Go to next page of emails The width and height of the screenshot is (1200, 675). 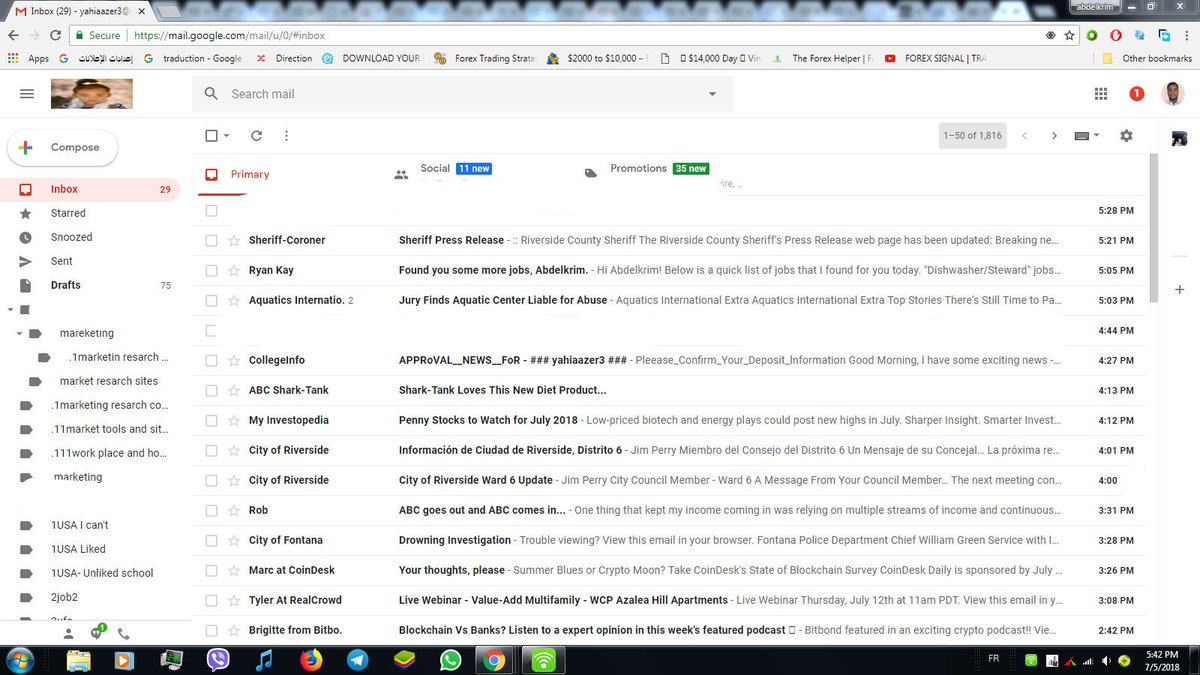(x=1054, y=136)
